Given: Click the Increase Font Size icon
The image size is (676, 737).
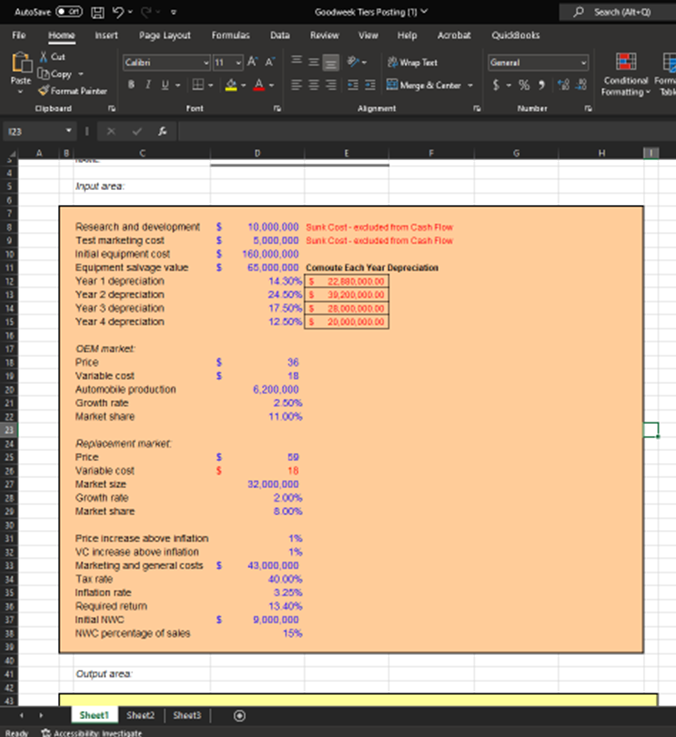Looking at the screenshot, I should coord(252,62).
